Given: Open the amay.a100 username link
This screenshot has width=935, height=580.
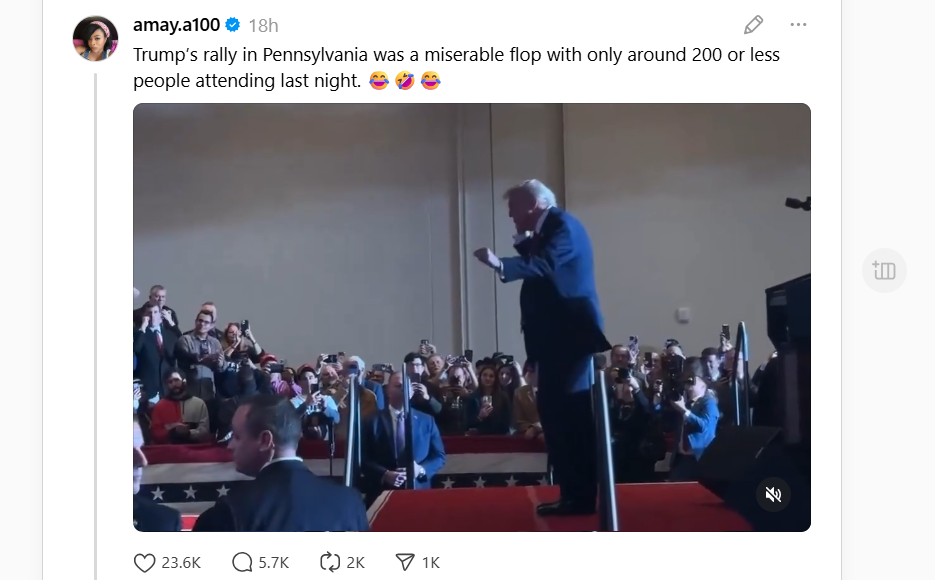Looking at the screenshot, I should [x=176, y=25].
